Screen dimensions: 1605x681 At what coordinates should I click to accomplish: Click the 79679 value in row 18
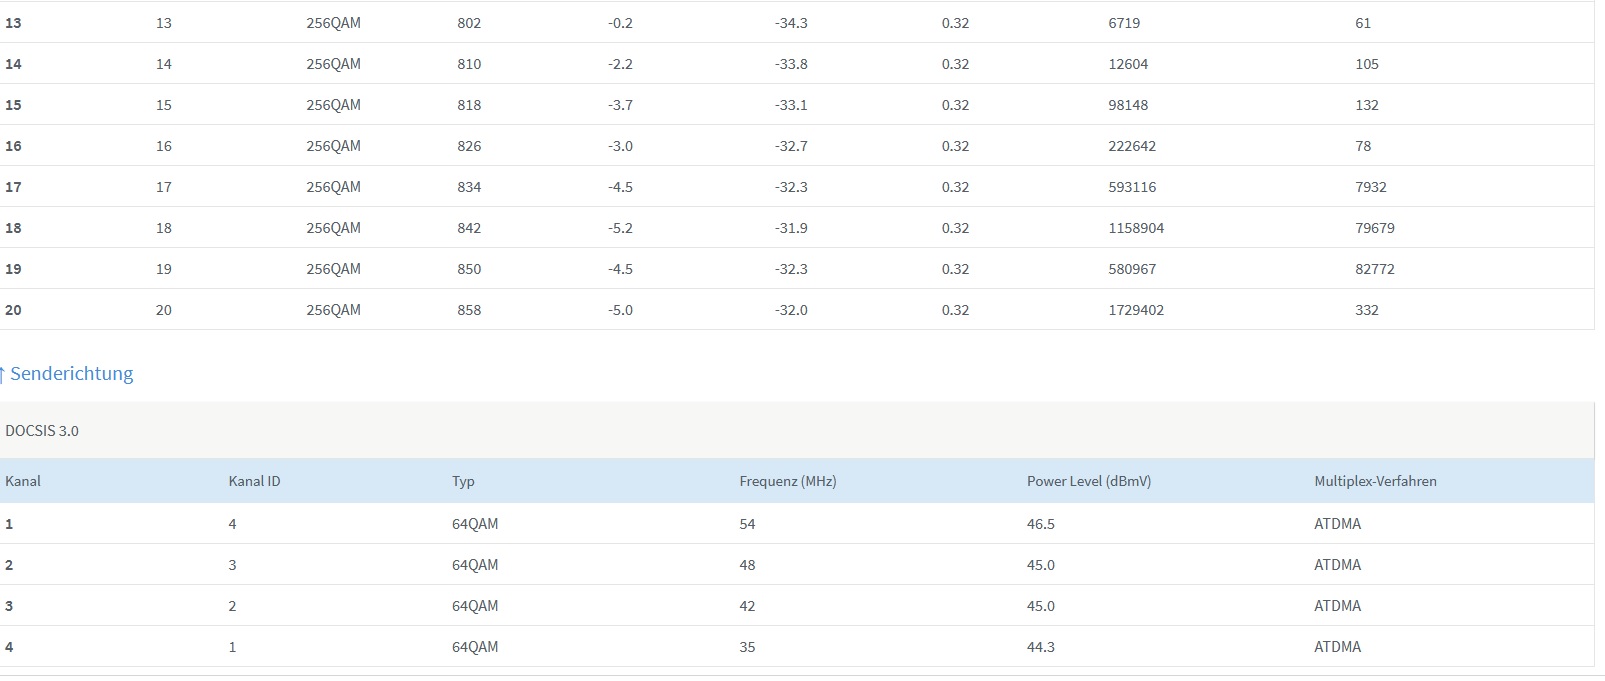click(1374, 228)
